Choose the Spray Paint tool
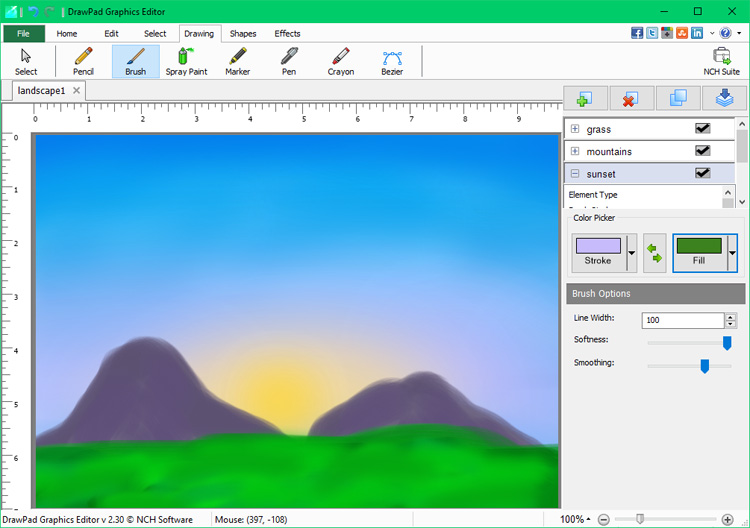Image resolution: width=750 pixels, height=528 pixels. [186, 61]
